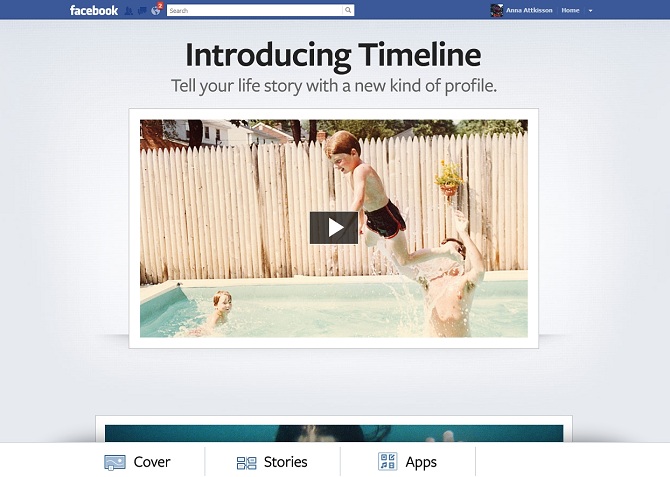This screenshot has width=670, height=477.
Task: Click the underwater cover preview image
Action: tap(334, 433)
